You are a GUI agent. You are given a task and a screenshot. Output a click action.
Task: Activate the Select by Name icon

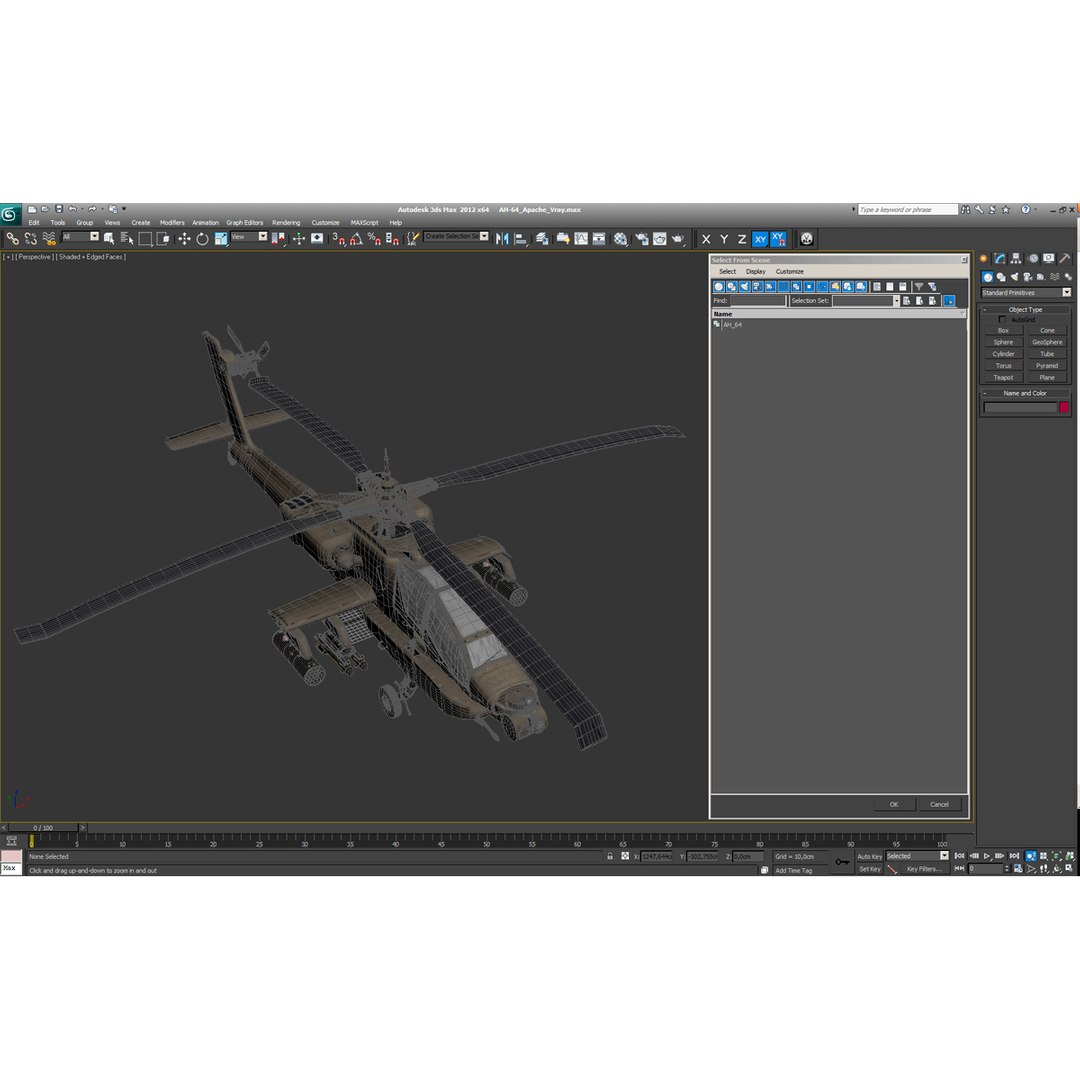click(x=127, y=238)
